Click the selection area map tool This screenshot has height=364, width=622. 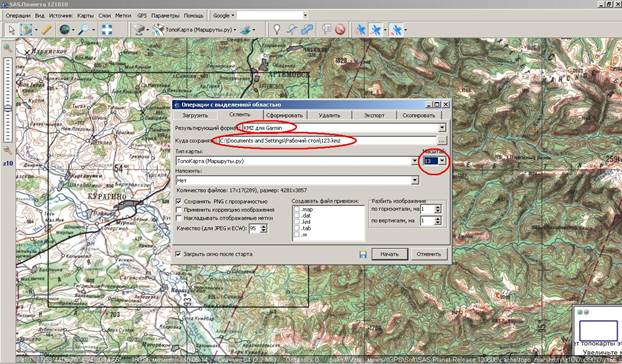(x=25, y=30)
